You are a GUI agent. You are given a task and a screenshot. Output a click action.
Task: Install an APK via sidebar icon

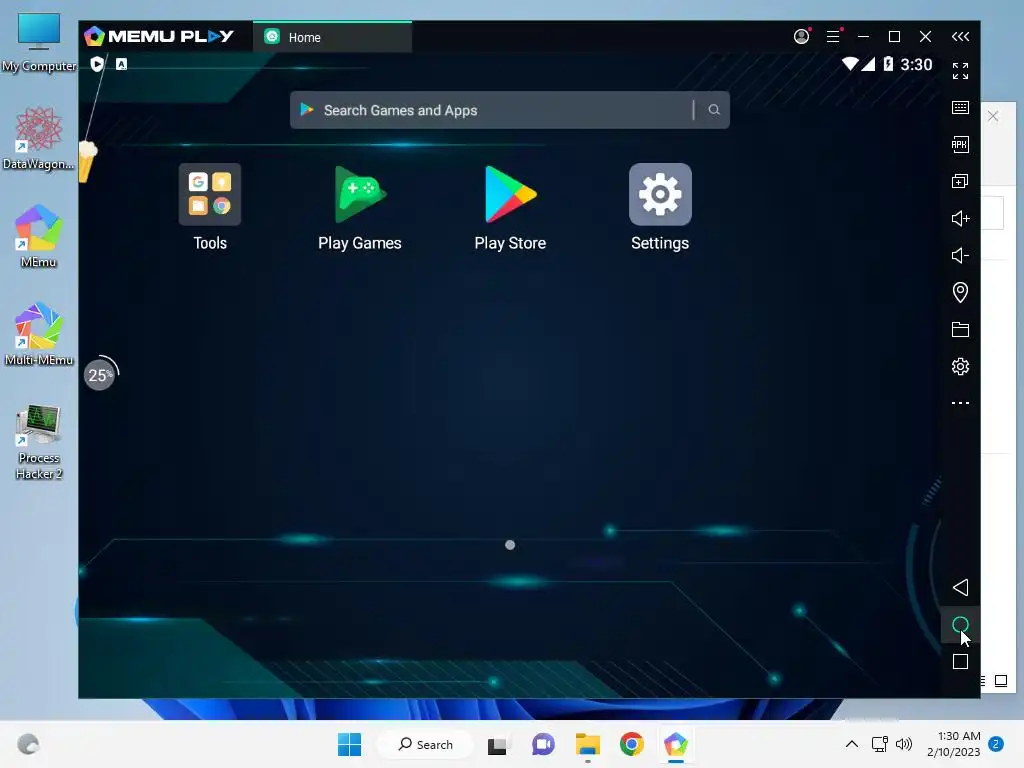(960, 144)
